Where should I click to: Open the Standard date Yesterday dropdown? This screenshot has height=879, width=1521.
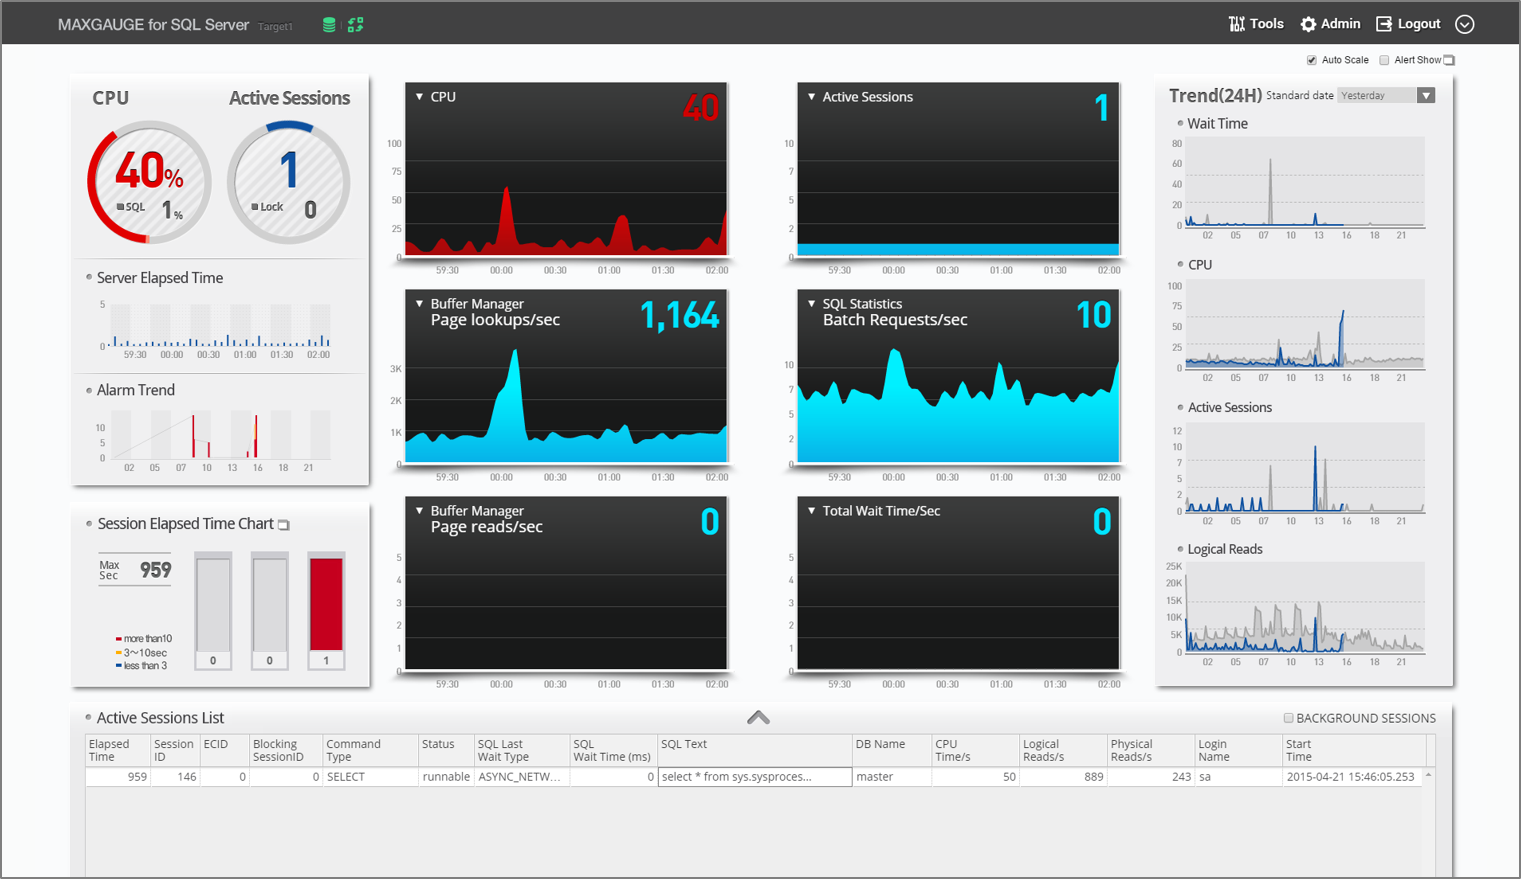[1387, 95]
